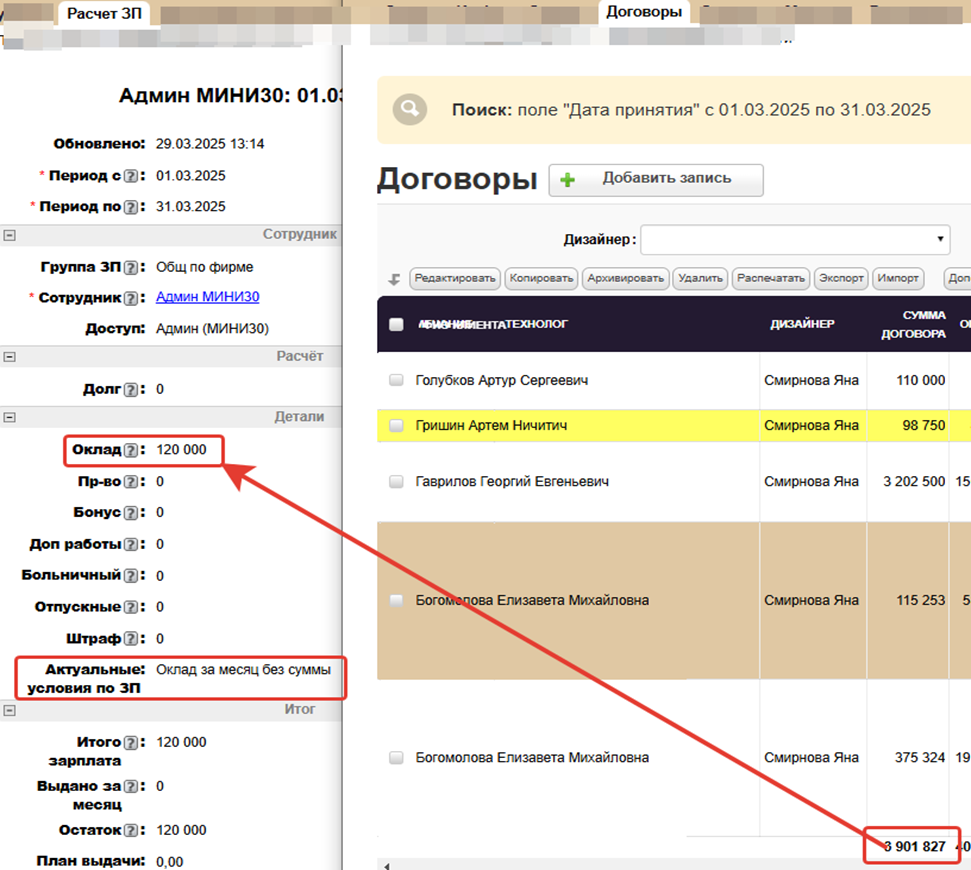Click help icon beside Группа ЗП
The image size is (971, 870).
(x=130, y=268)
